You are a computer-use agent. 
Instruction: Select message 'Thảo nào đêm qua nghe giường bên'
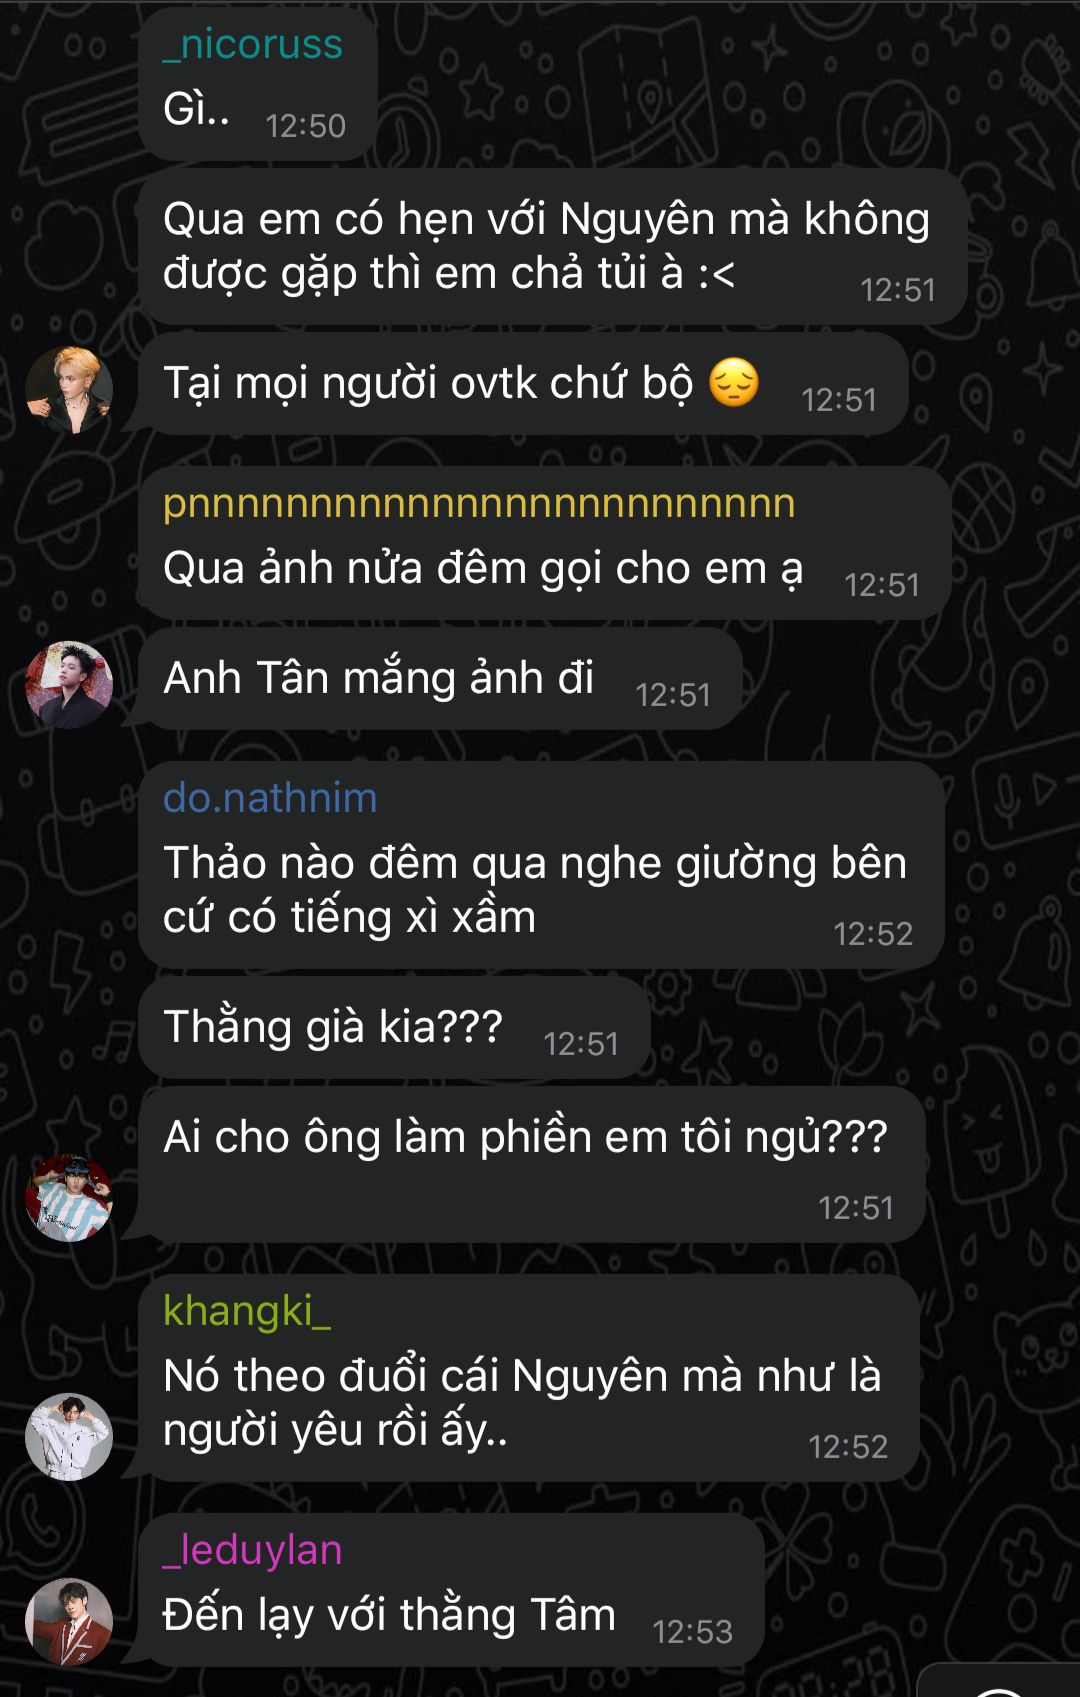point(542,865)
